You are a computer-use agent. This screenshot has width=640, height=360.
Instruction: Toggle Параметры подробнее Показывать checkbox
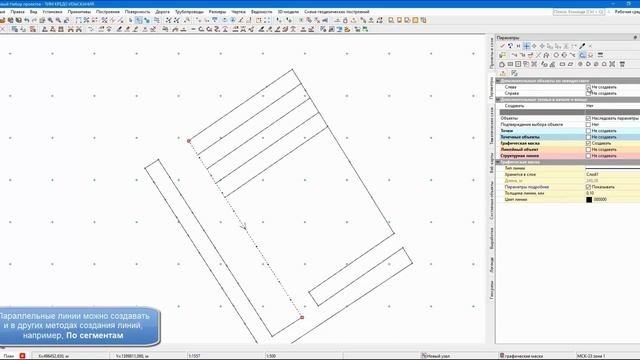tap(588, 187)
